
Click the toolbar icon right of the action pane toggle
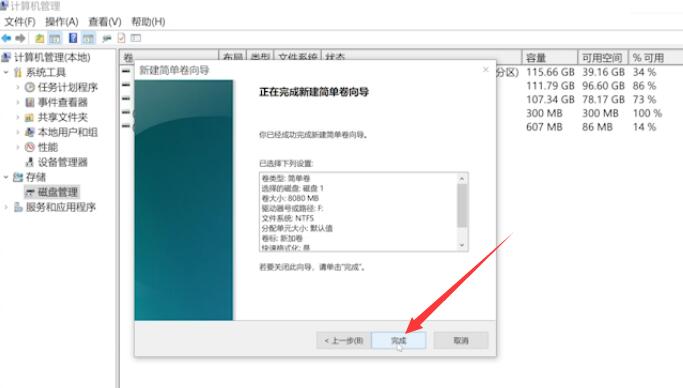(x=107, y=39)
